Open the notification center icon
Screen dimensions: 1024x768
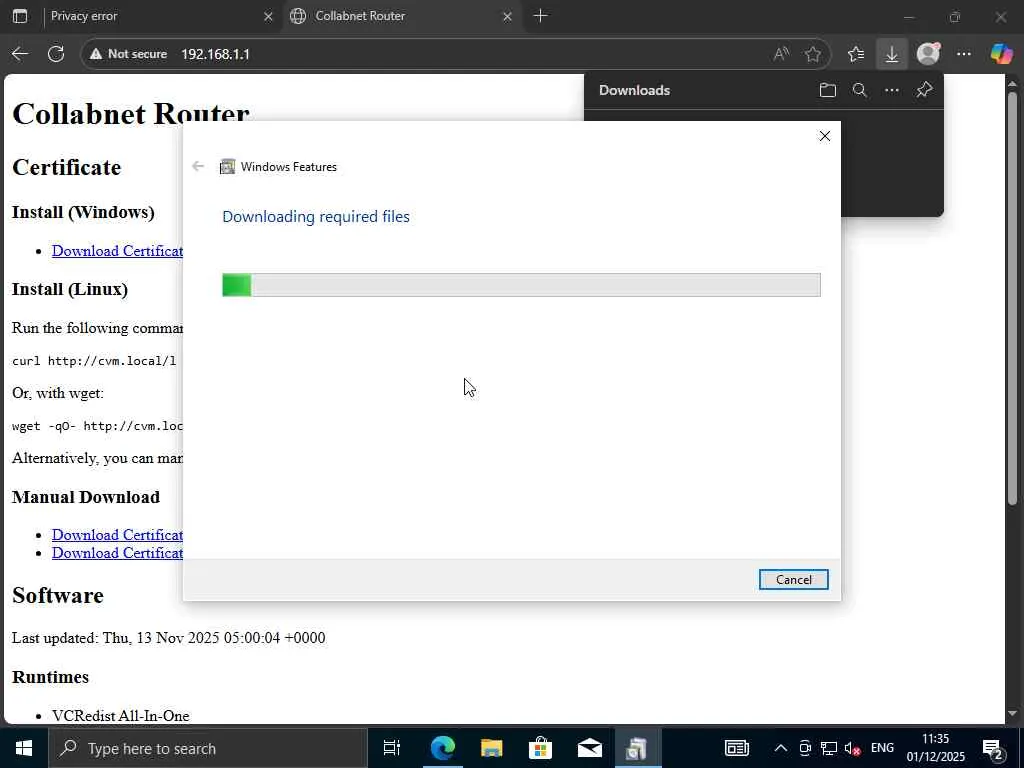point(993,748)
